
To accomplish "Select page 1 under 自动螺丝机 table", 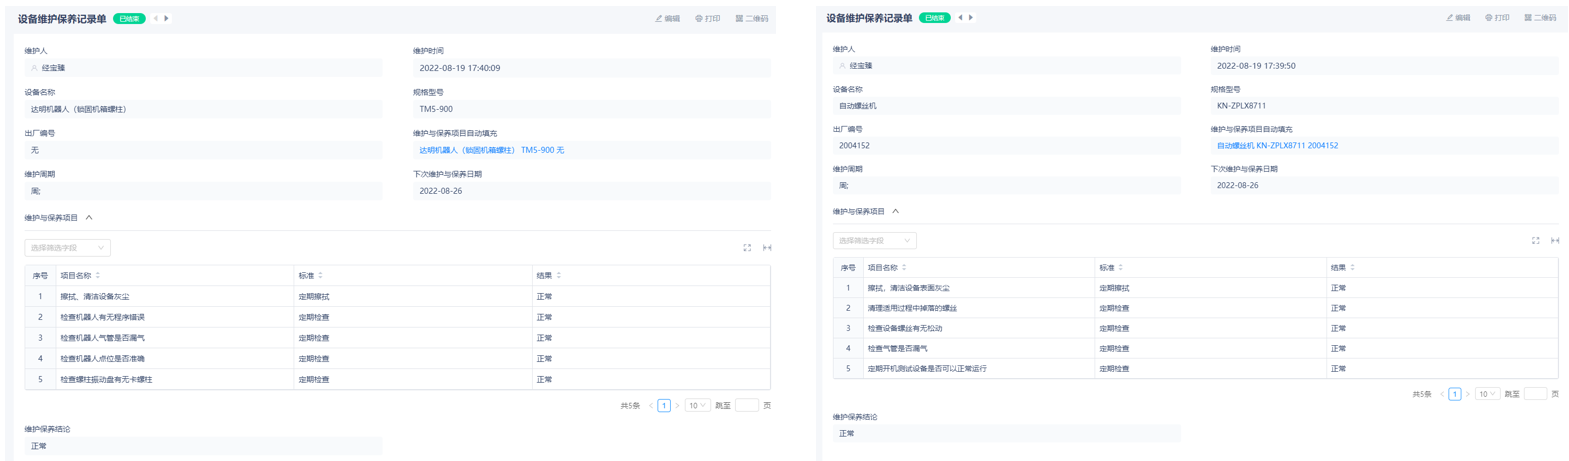I will [x=1455, y=395].
